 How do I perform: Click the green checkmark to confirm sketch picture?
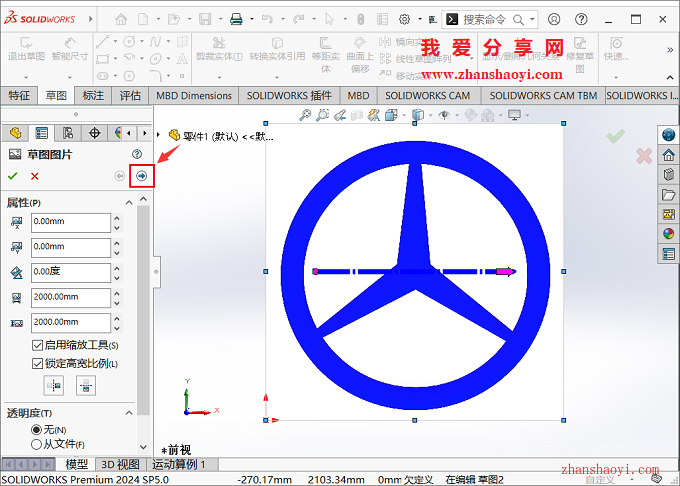[x=14, y=176]
